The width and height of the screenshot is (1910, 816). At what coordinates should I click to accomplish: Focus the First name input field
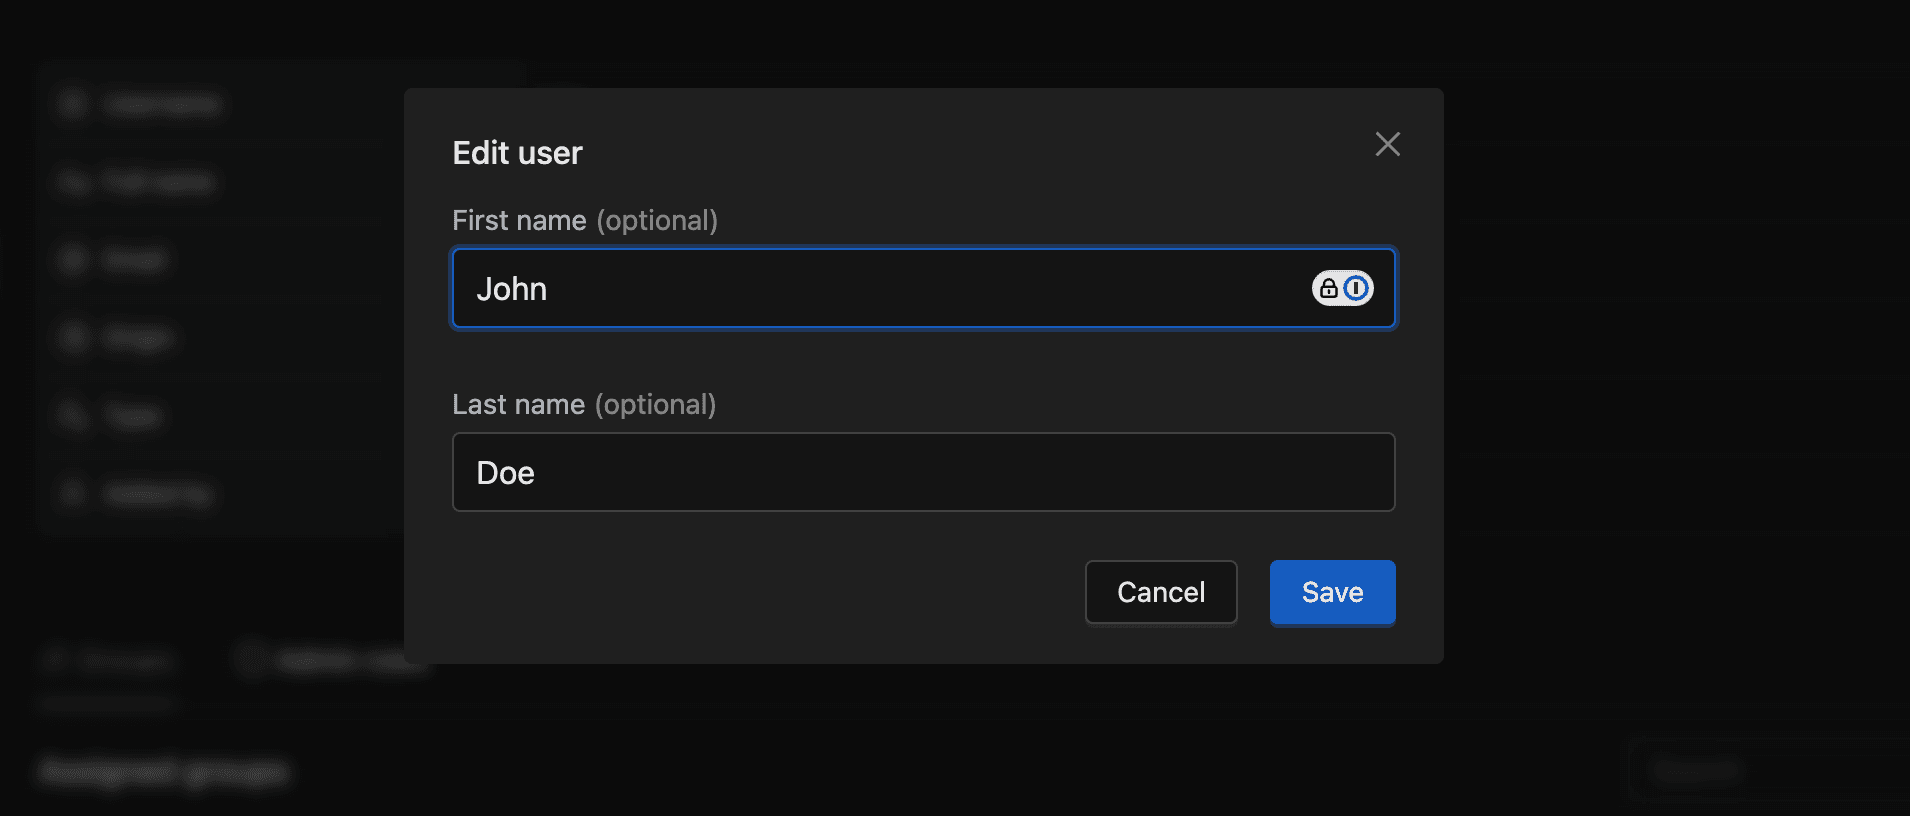880,288
